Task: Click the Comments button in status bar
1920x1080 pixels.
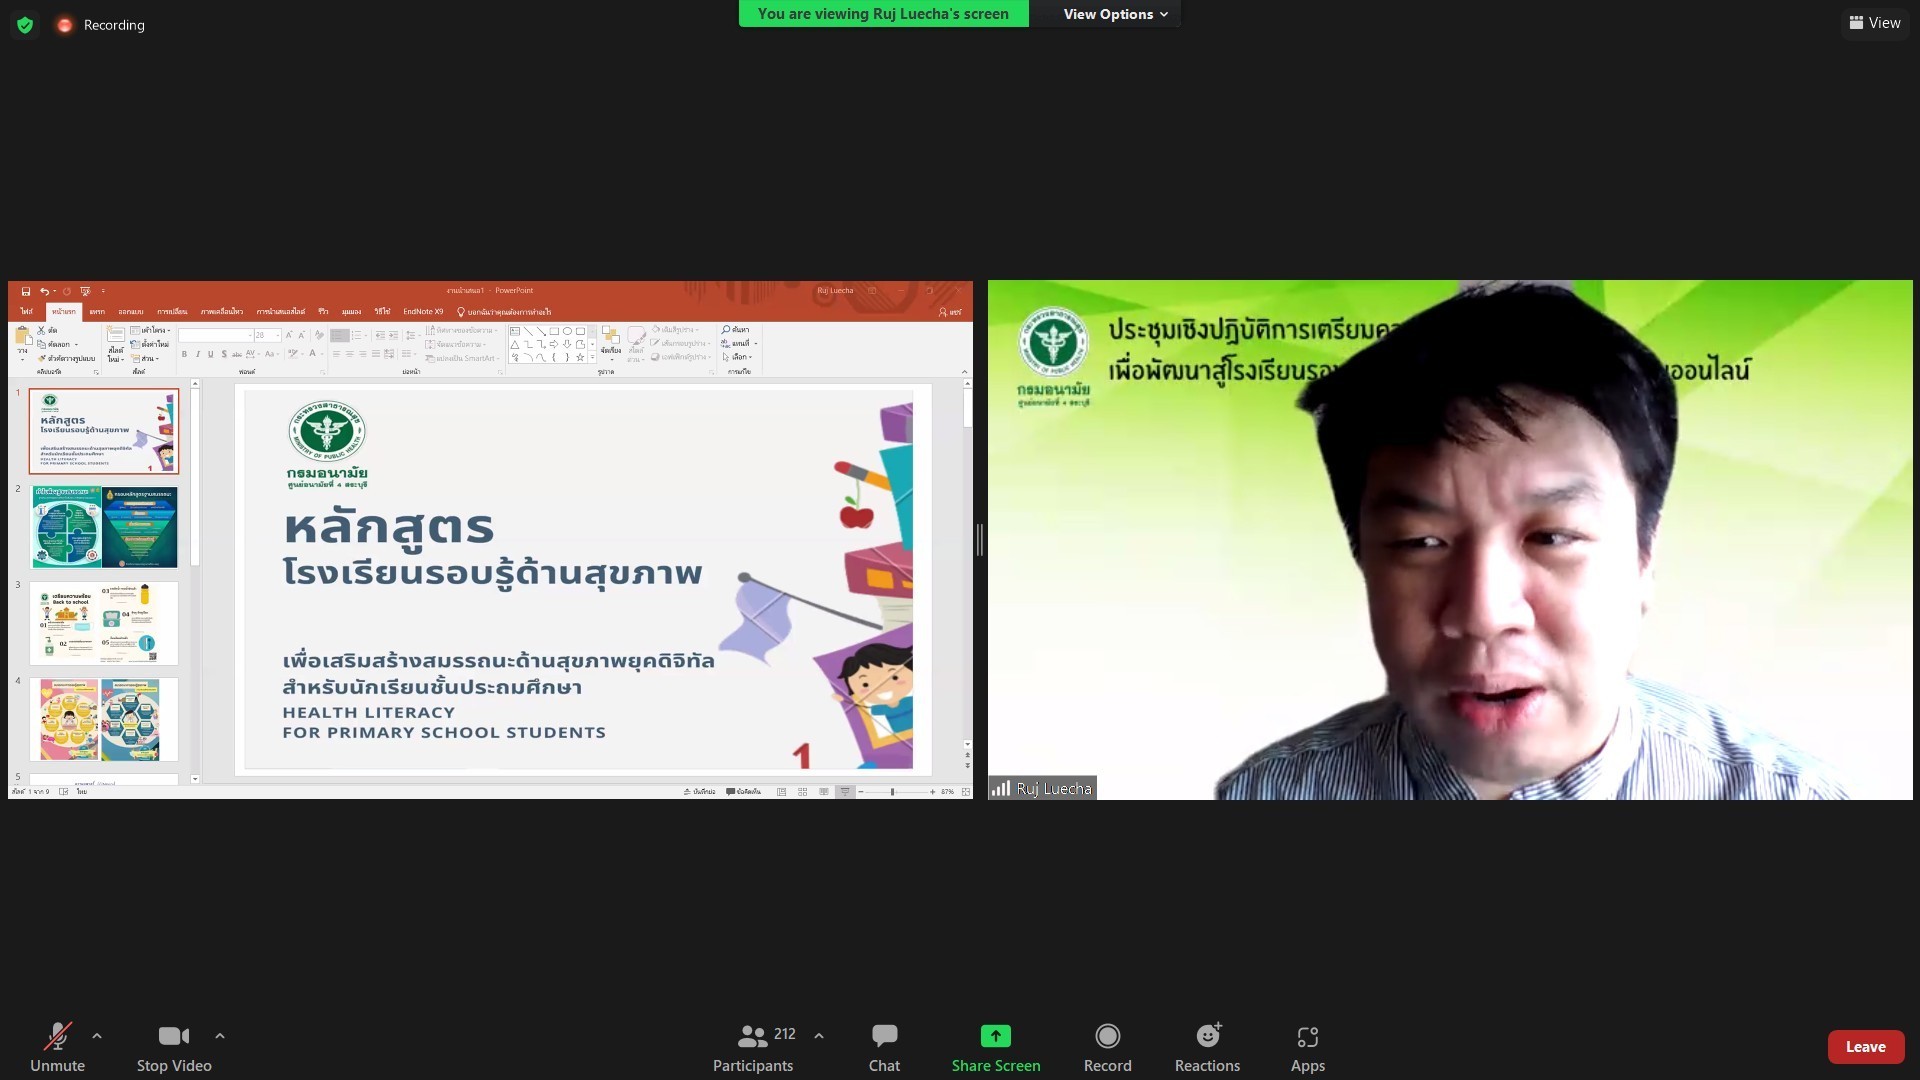Action: tap(744, 792)
